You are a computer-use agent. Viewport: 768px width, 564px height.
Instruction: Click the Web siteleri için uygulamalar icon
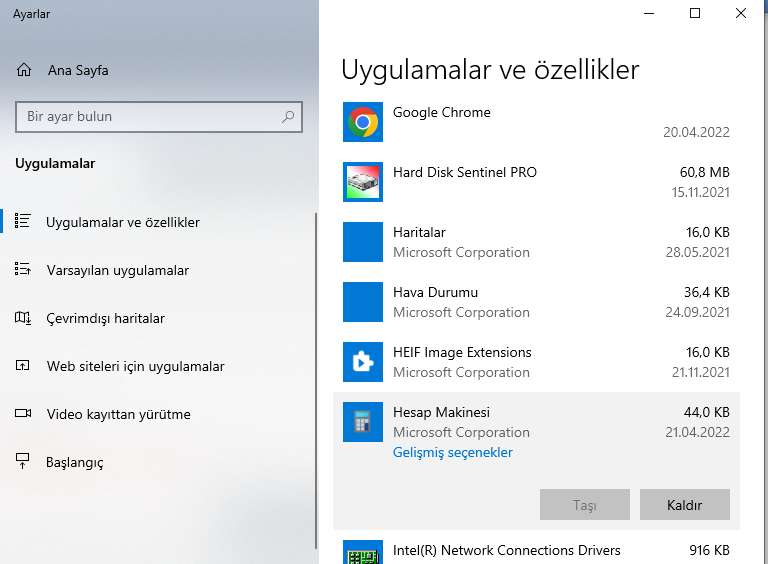click(x=23, y=365)
